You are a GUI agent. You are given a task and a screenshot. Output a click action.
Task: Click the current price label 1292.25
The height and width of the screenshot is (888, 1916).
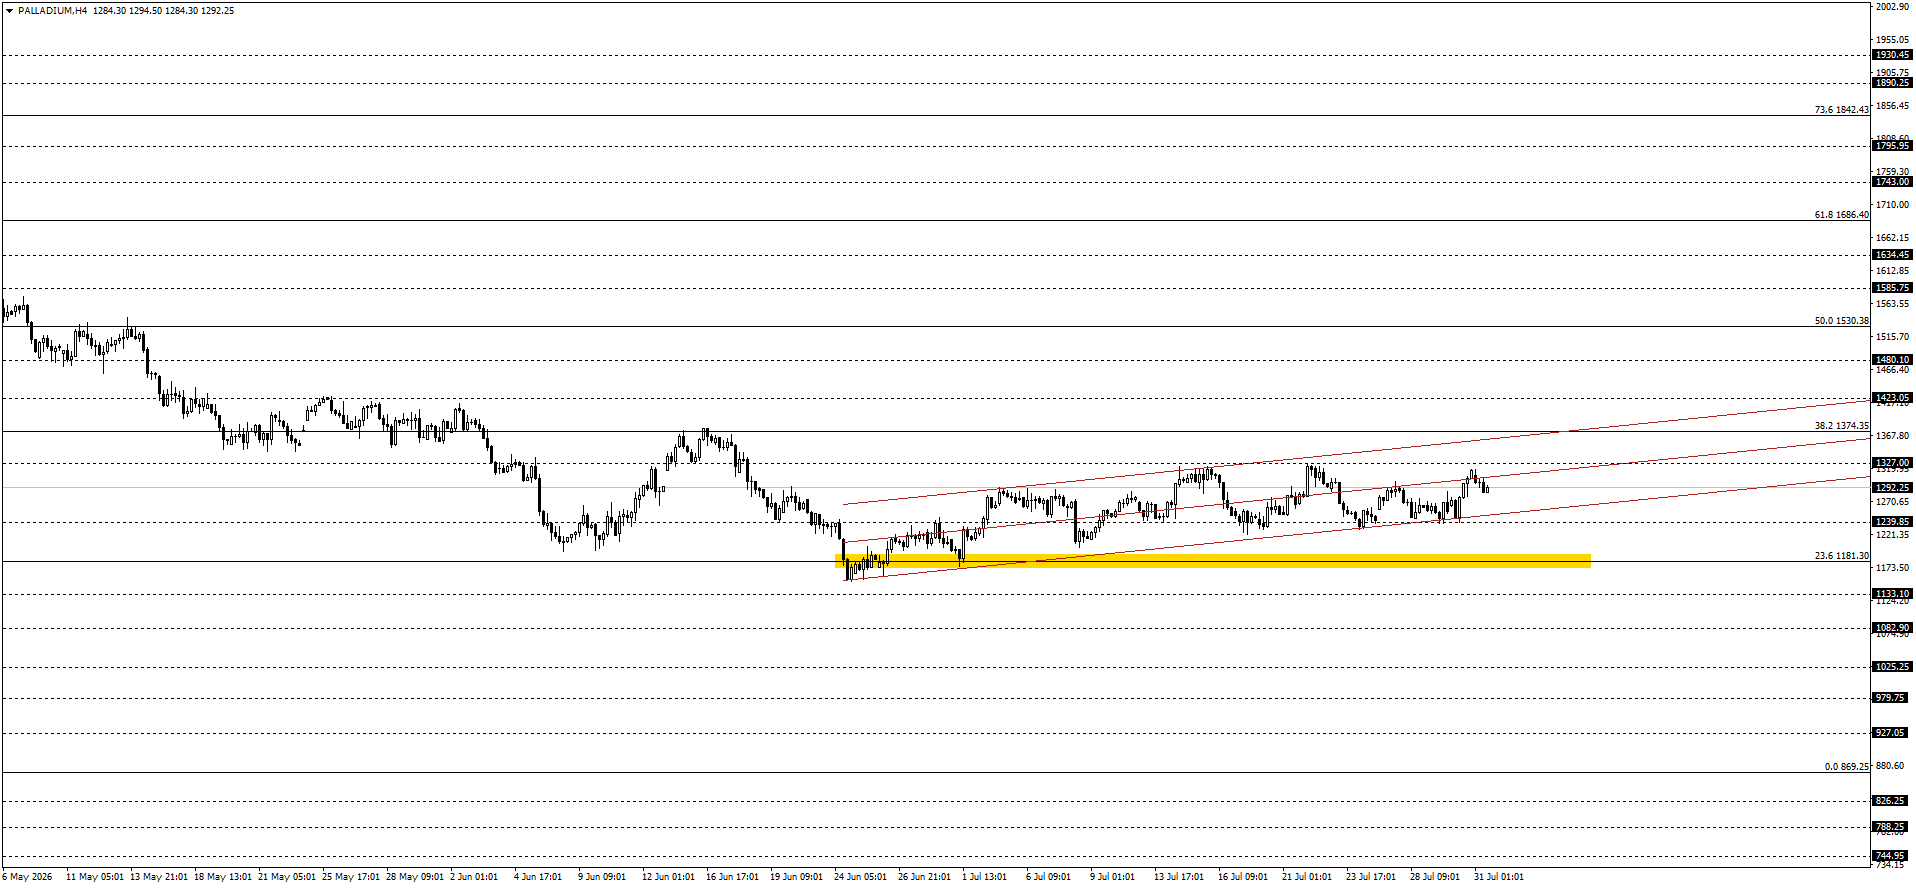click(1892, 488)
